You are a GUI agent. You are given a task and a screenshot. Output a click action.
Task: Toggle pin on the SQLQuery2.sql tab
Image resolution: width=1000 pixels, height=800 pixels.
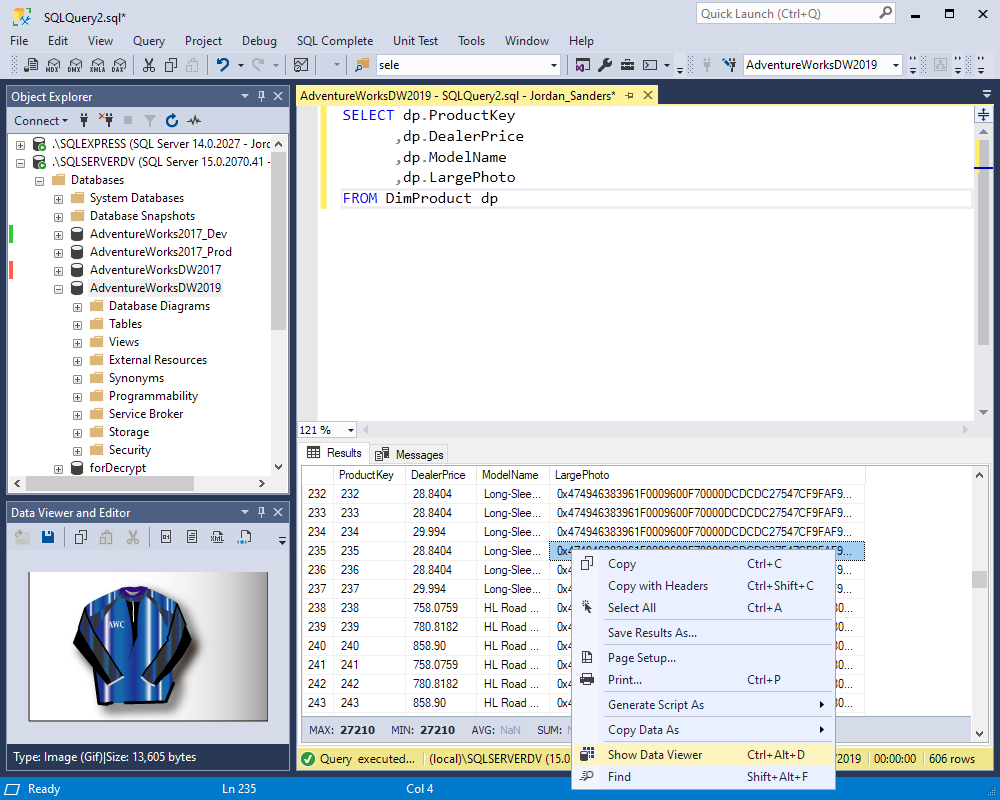point(629,95)
